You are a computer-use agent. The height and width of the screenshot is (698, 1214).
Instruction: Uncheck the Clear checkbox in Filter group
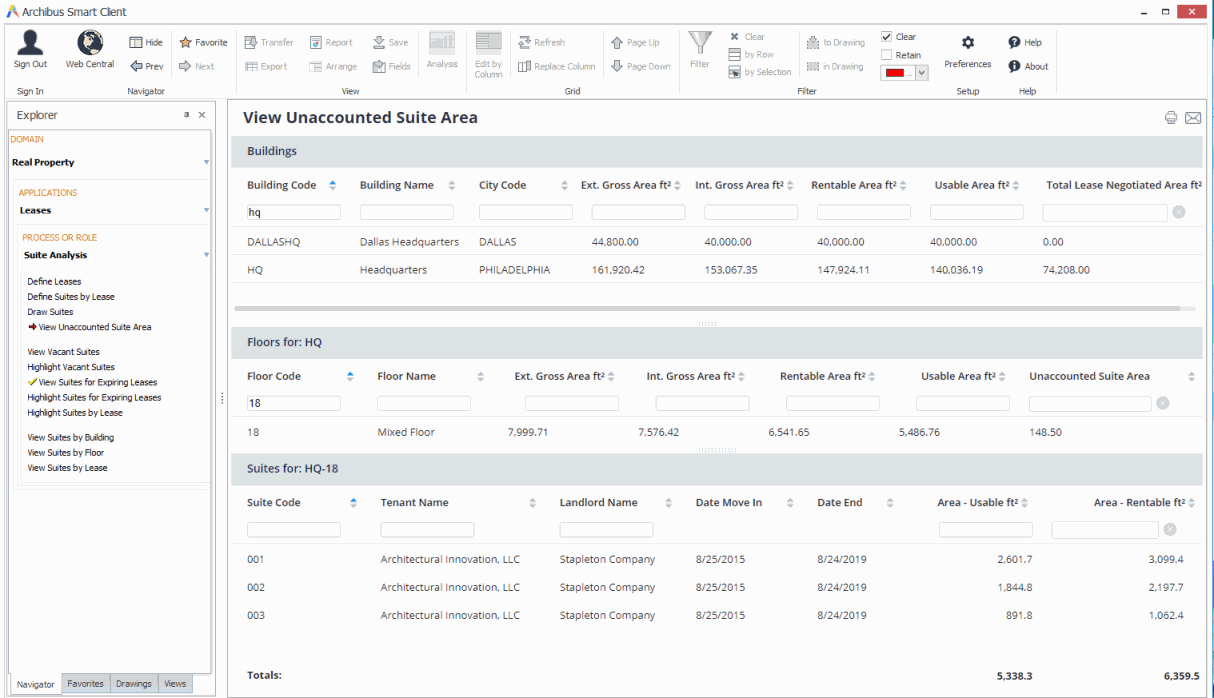tap(887, 36)
